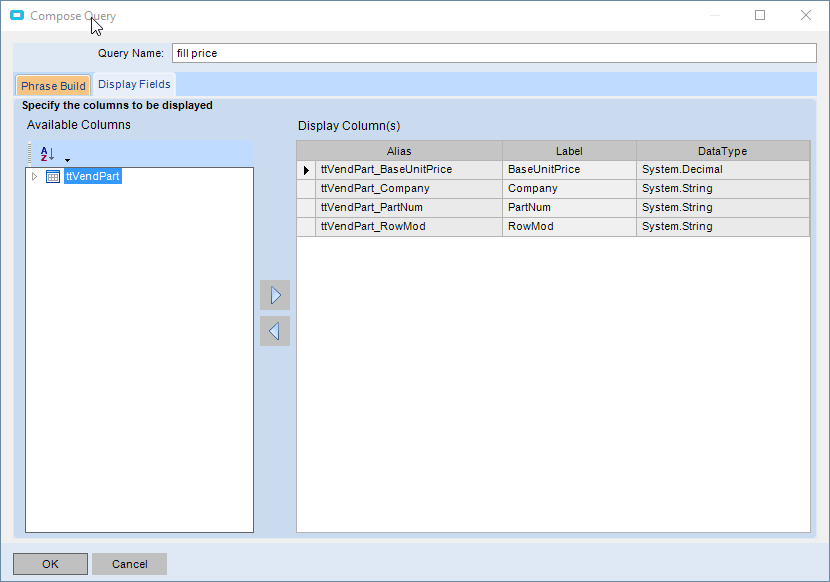Click the OK button
This screenshot has height=582, width=830.
(50, 564)
